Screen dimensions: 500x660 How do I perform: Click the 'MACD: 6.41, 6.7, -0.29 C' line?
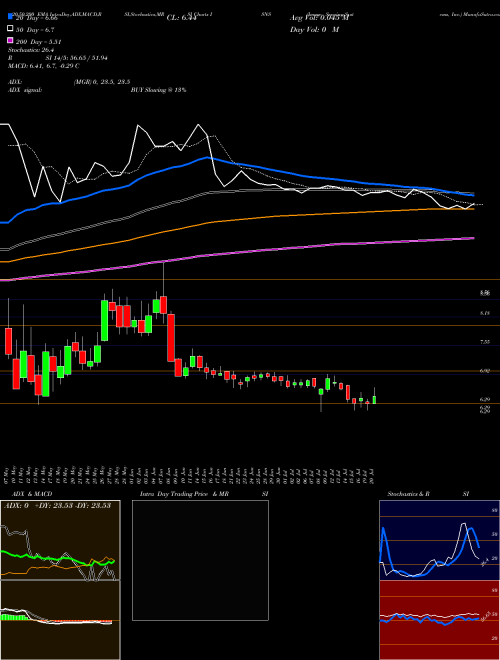point(43,66)
